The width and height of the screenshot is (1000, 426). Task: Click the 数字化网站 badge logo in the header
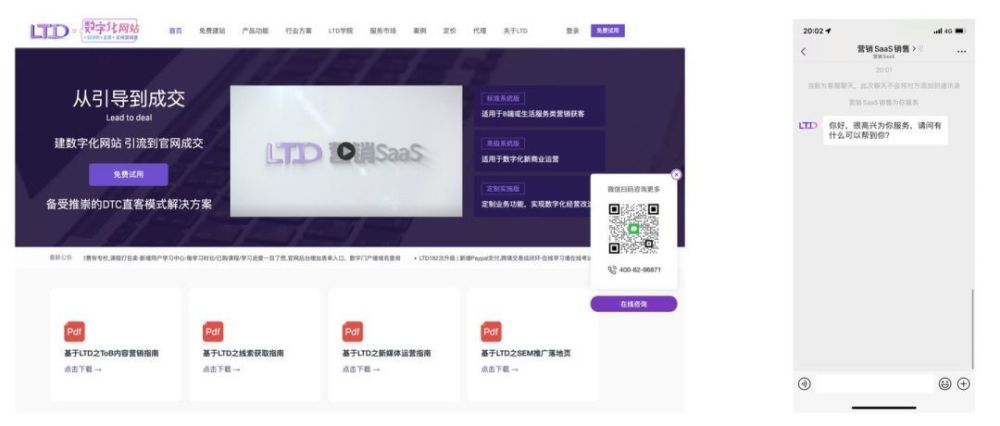click(x=111, y=30)
